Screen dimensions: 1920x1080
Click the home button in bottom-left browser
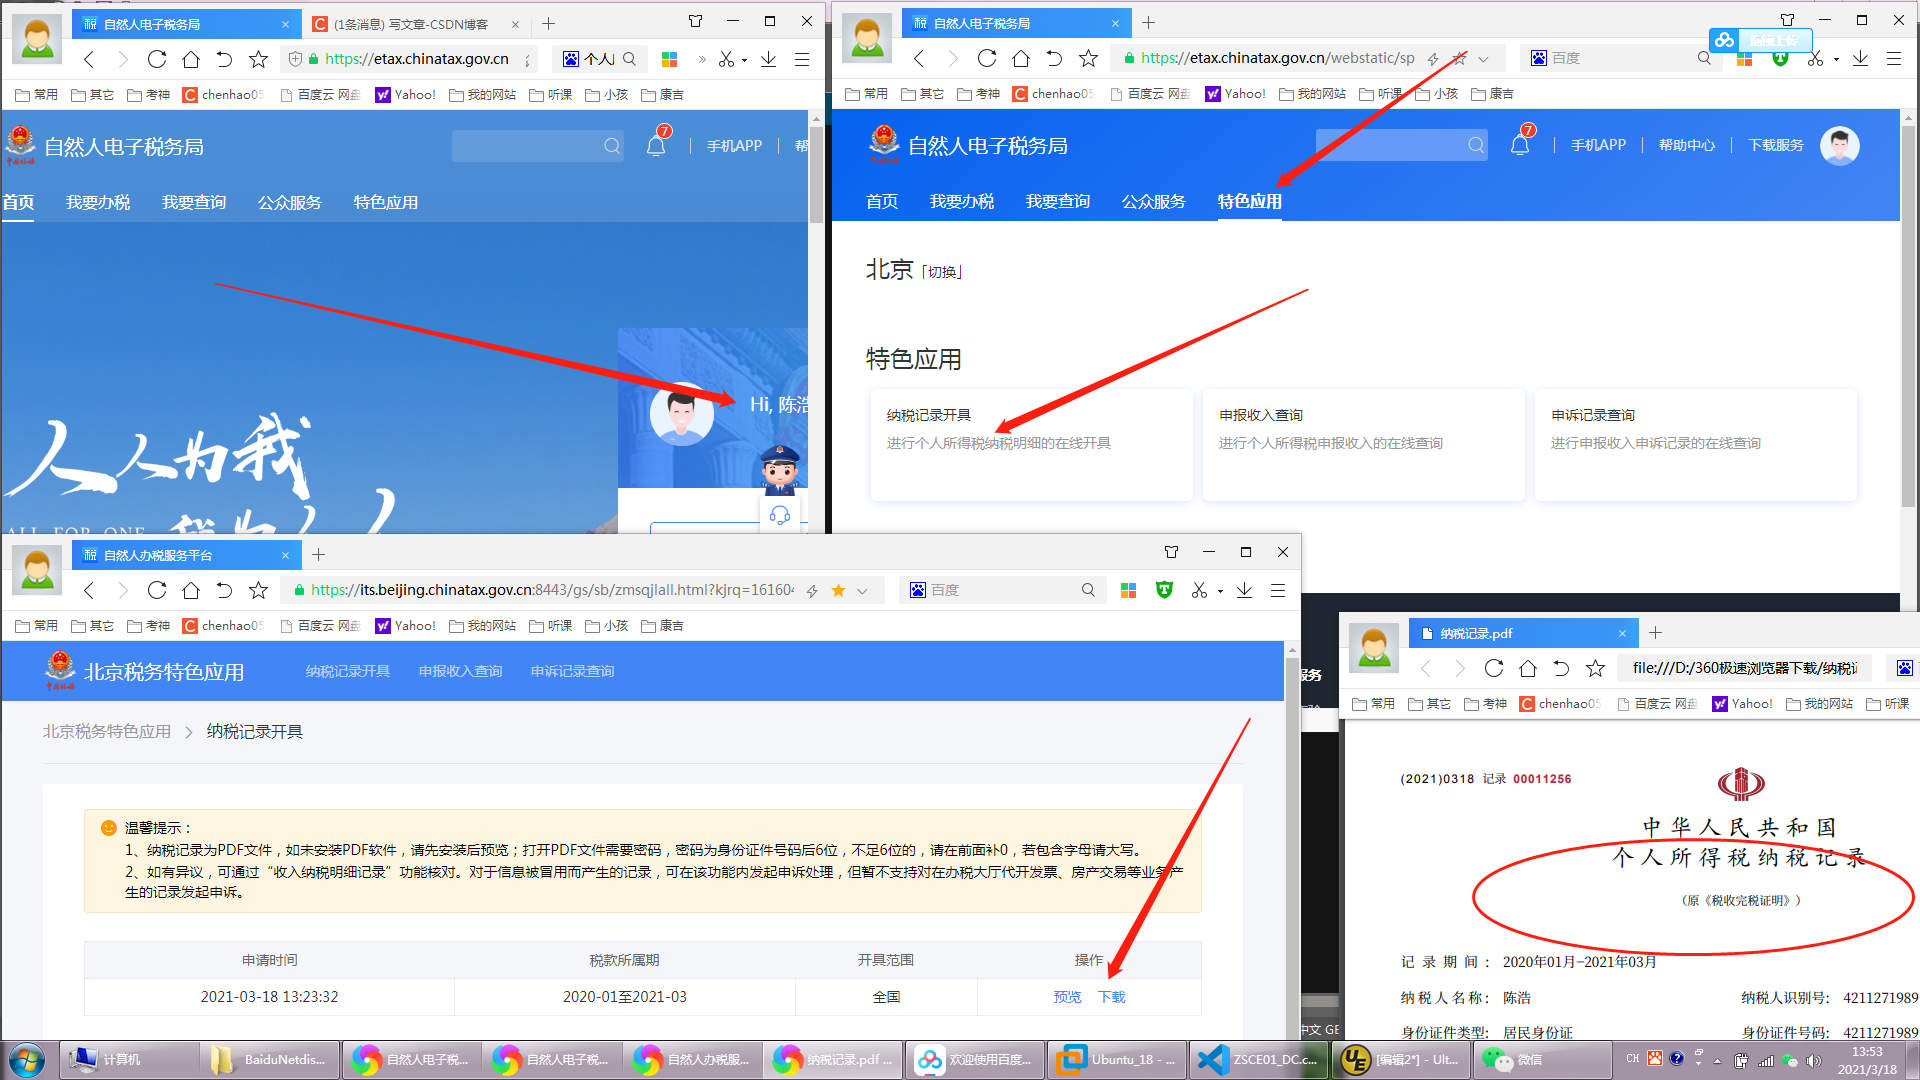click(x=190, y=590)
